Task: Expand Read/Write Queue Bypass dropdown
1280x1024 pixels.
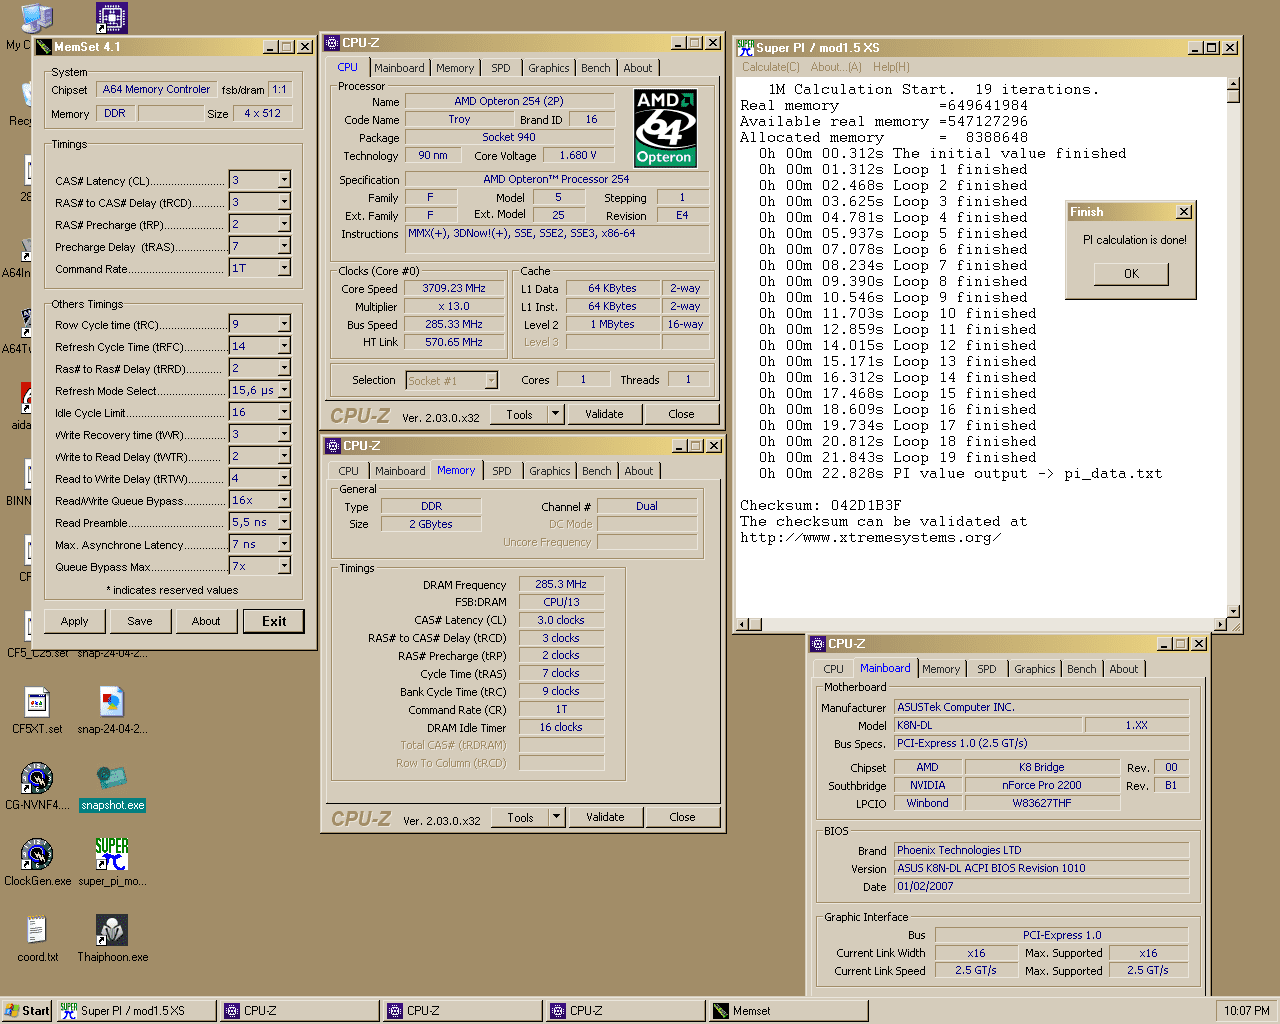Action: 284,500
